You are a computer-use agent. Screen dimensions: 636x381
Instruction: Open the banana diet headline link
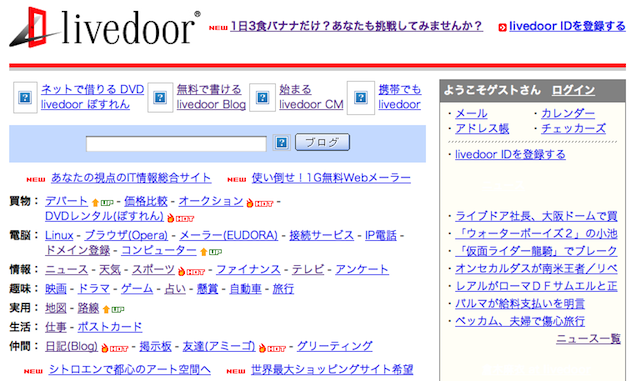click(x=356, y=26)
